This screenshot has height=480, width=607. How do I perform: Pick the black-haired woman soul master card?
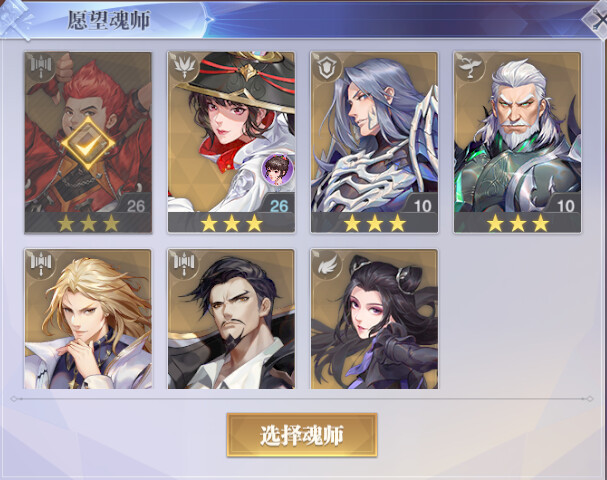[x=374, y=319]
